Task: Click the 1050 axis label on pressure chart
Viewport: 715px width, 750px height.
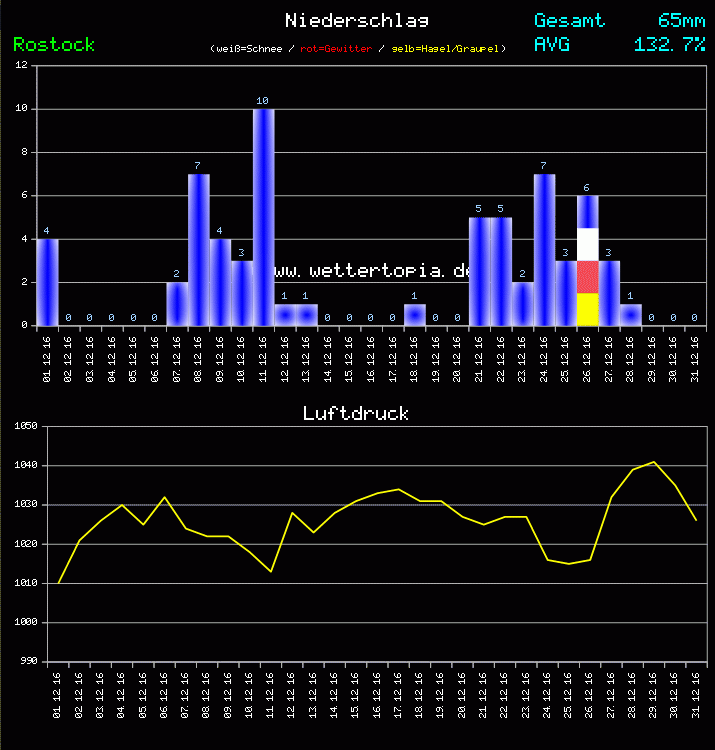Action: point(22,427)
